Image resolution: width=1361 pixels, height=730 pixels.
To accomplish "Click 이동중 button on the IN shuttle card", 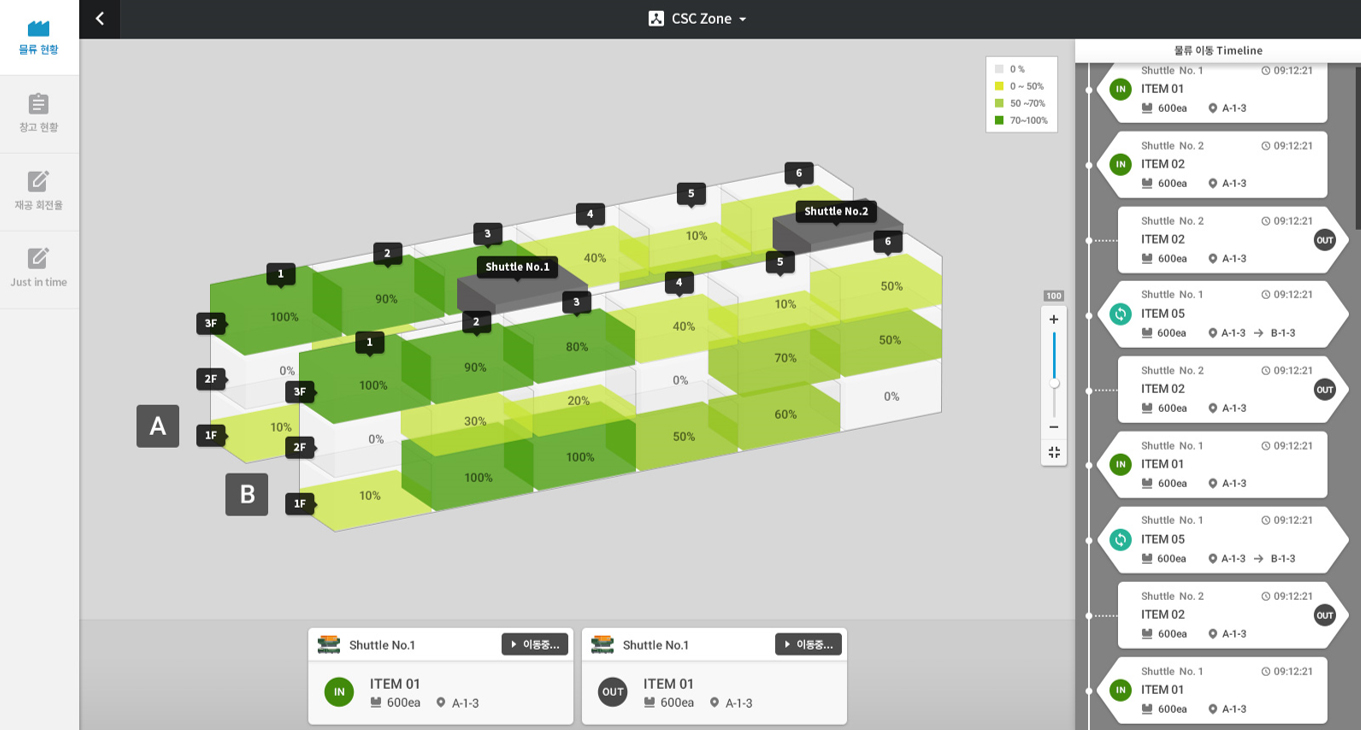I will [534, 645].
